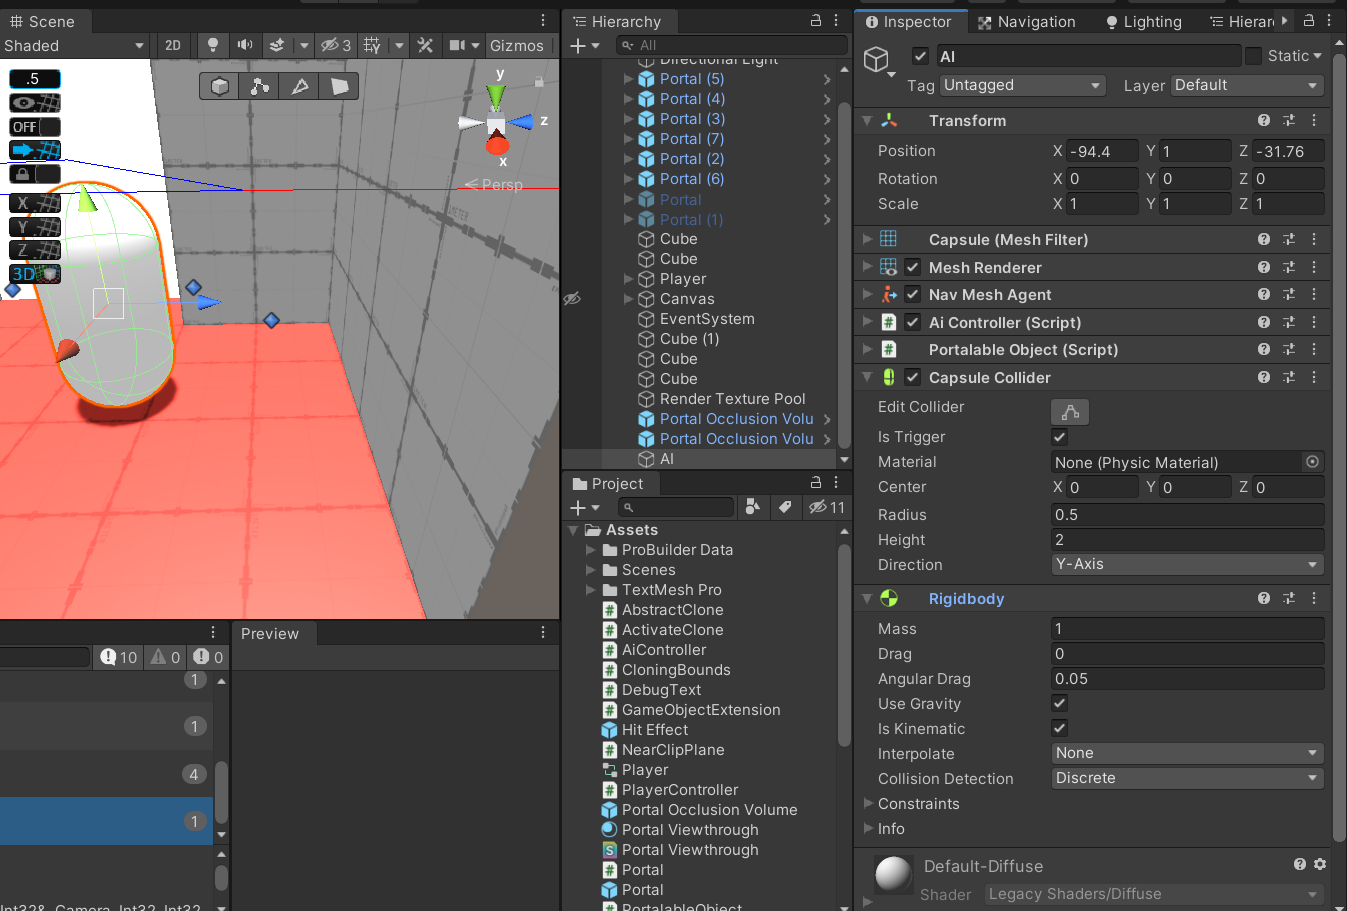Uncheck Is Kinematic on the Rigidbody

1059,728
